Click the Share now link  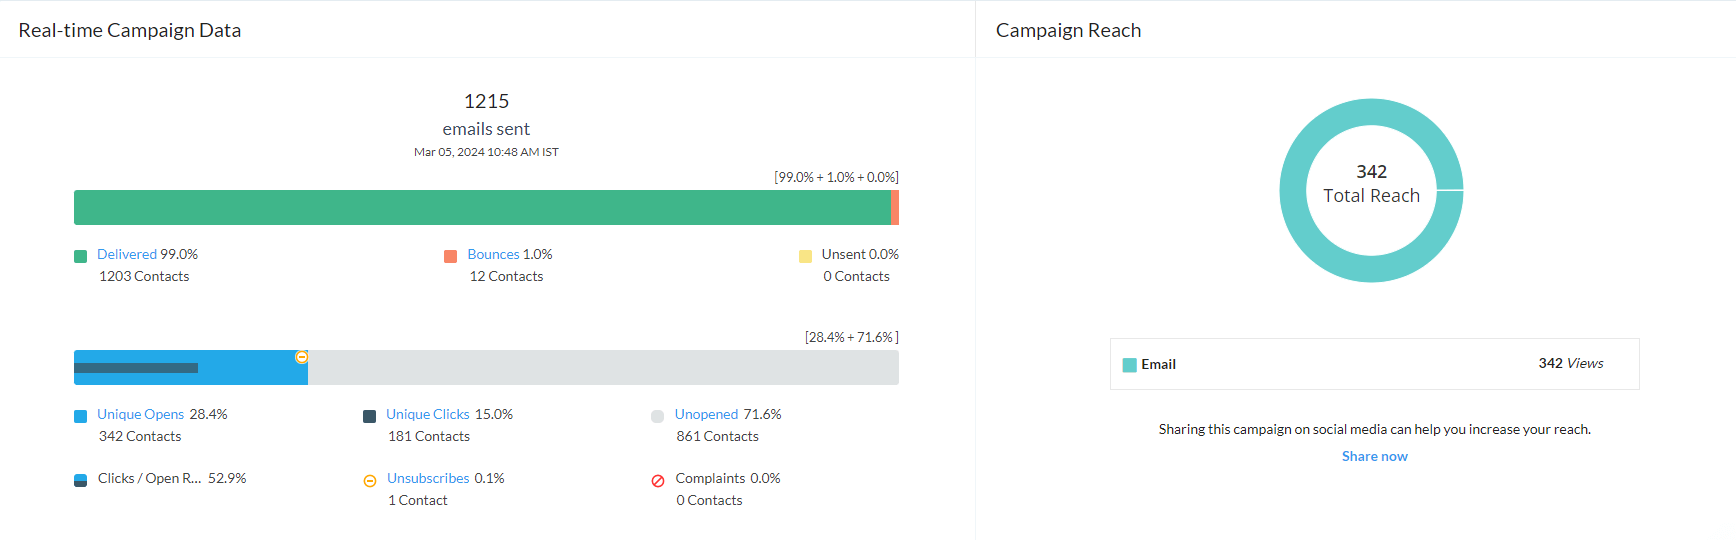point(1374,457)
